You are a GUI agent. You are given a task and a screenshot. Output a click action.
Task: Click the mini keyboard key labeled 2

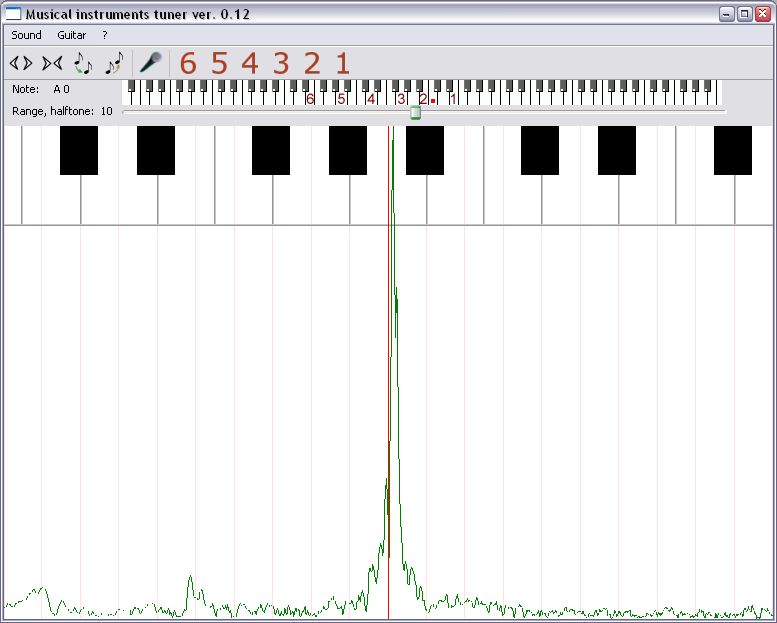pyautogui.click(x=423, y=99)
